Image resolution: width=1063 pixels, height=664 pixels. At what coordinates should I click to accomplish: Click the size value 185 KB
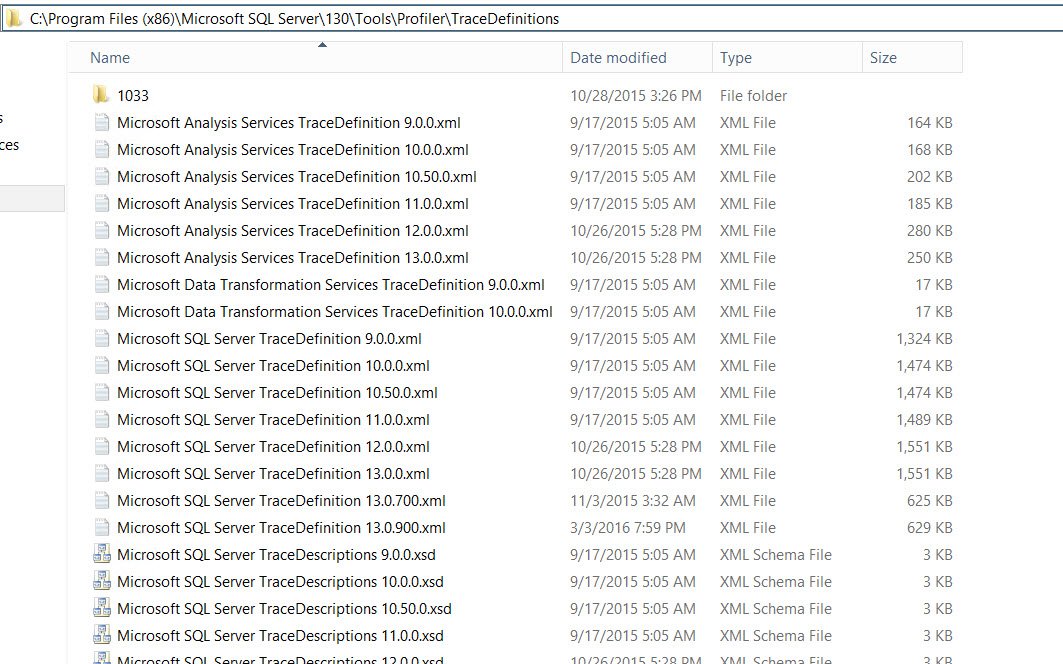pos(929,203)
